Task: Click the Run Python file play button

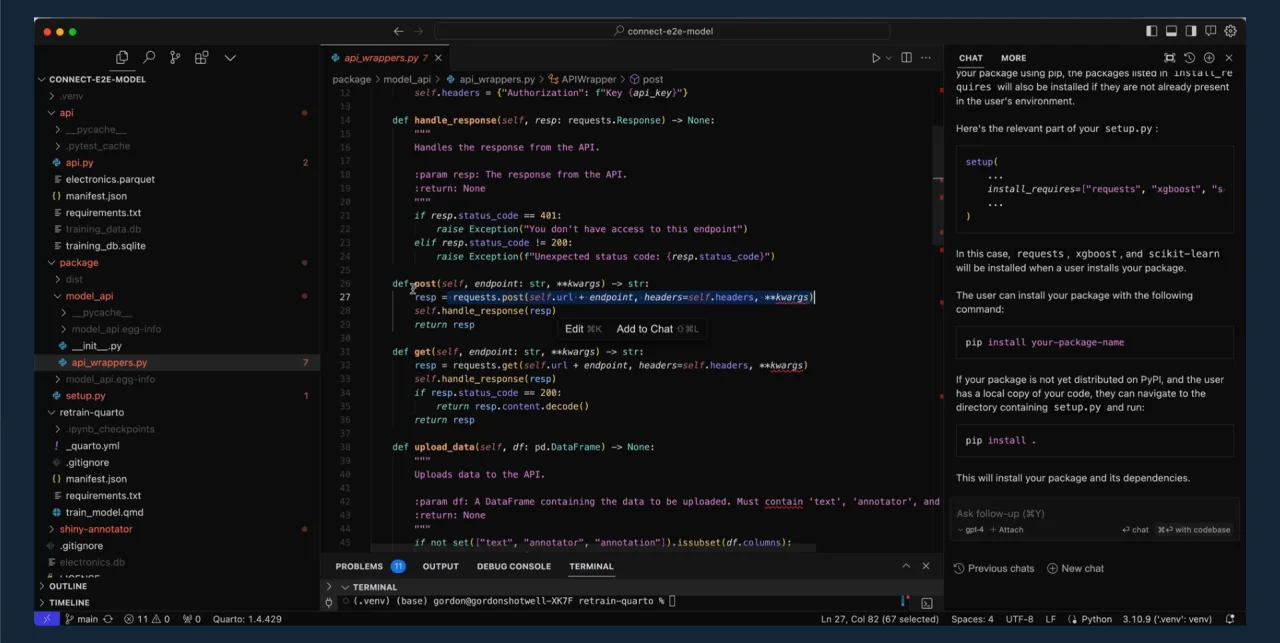Action: pyautogui.click(x=876, y=58)
